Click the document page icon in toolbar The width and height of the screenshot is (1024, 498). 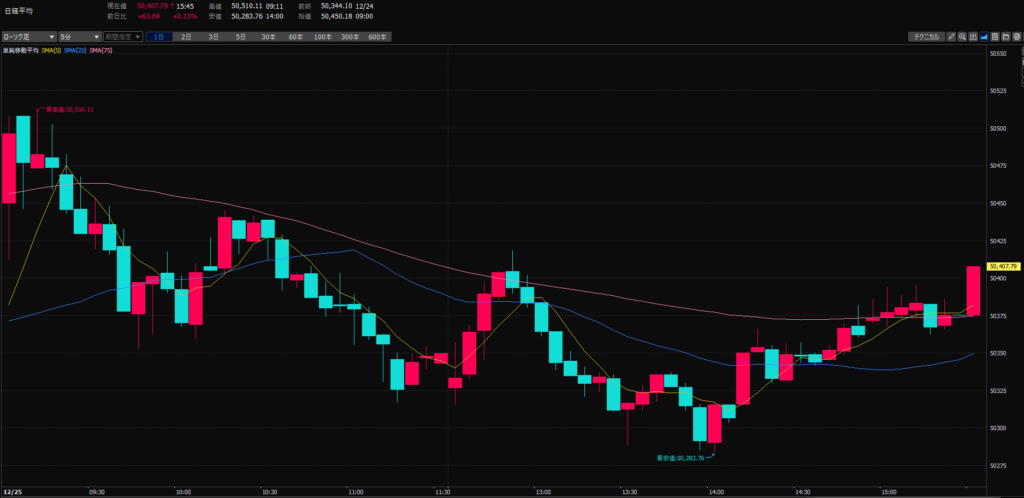[x=995, y=37]
